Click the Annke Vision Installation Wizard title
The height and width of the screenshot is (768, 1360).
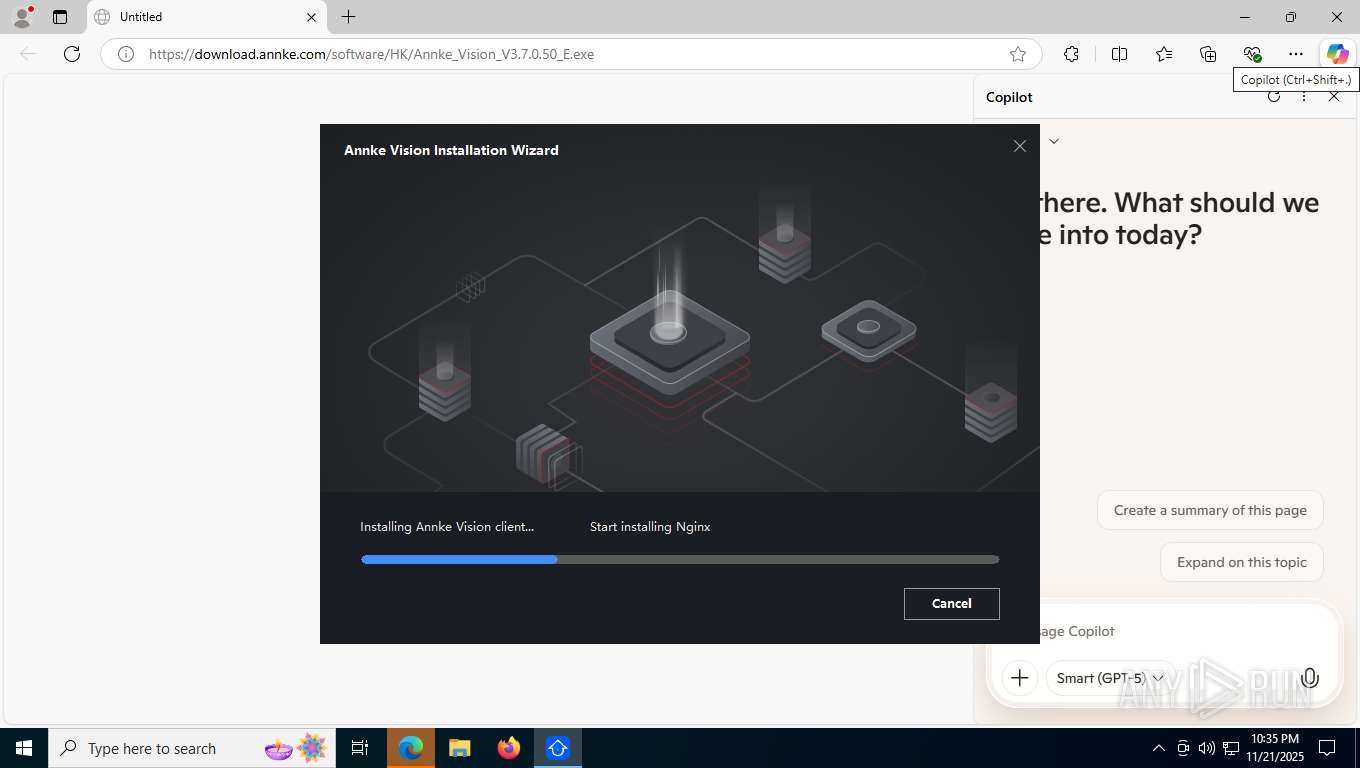451,150
